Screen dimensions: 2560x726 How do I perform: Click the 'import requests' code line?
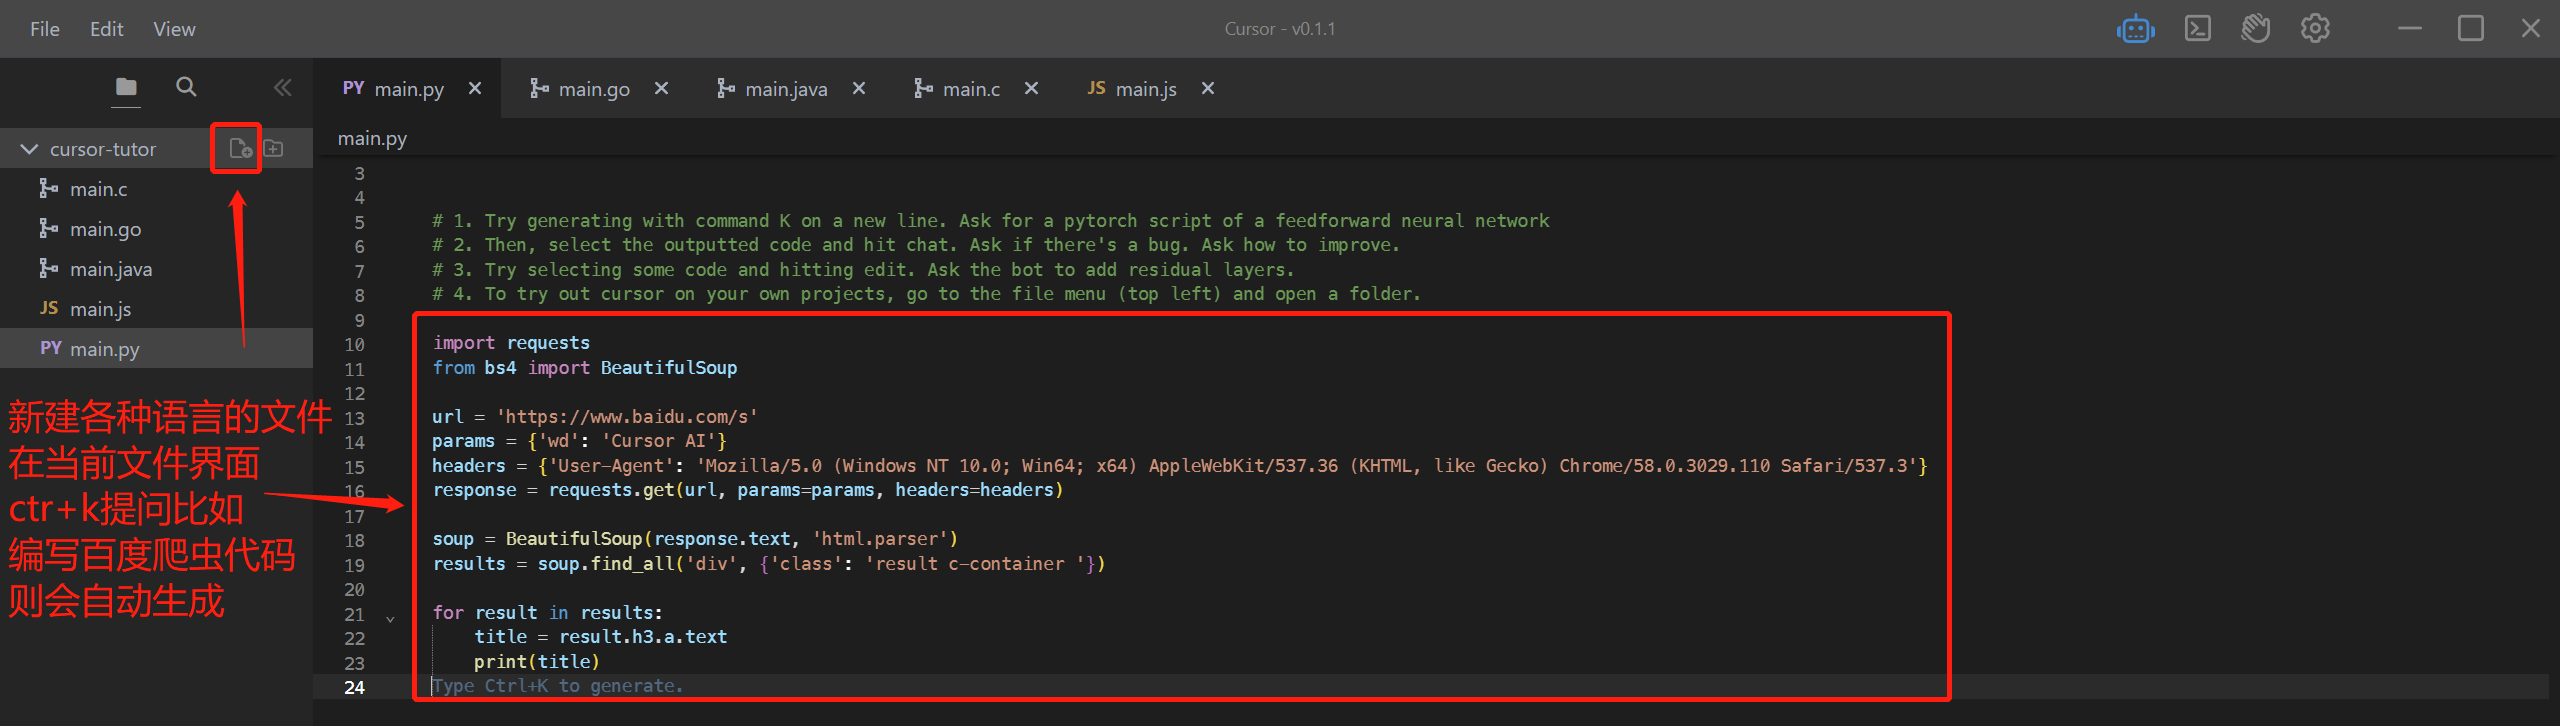point(511,343)
